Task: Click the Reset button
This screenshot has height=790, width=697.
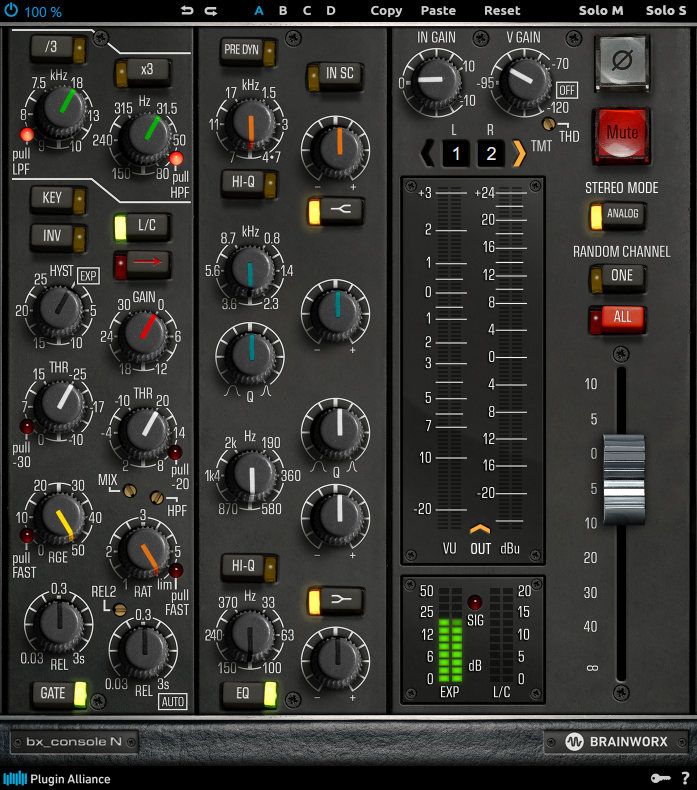Action: (x=502, y=11)
